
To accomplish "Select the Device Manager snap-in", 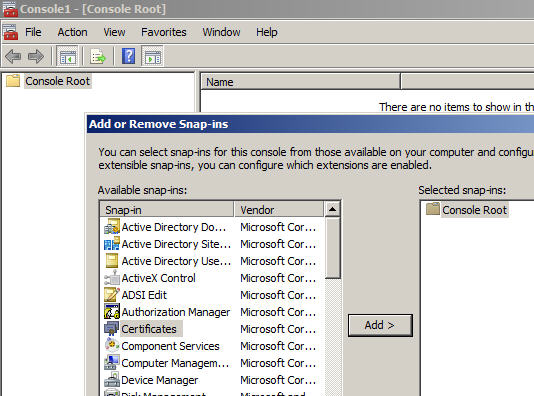I will [159, 380].
